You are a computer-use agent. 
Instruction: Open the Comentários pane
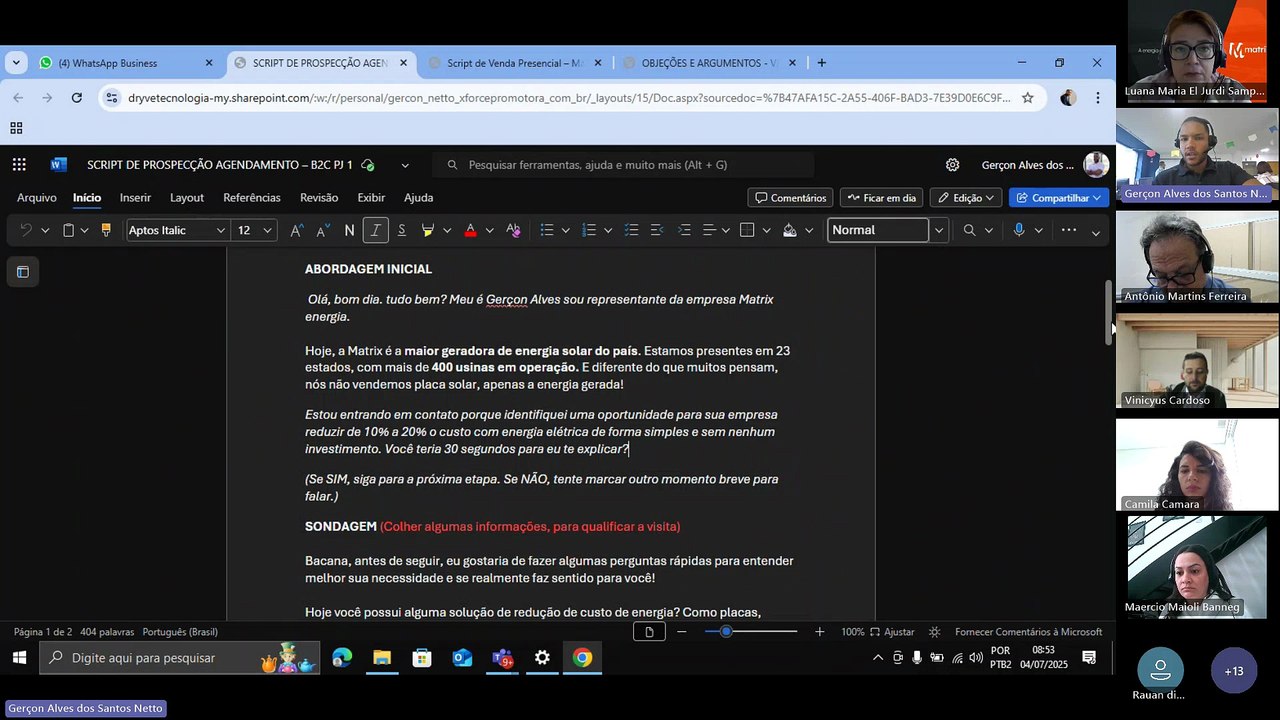tap(791, 198)
